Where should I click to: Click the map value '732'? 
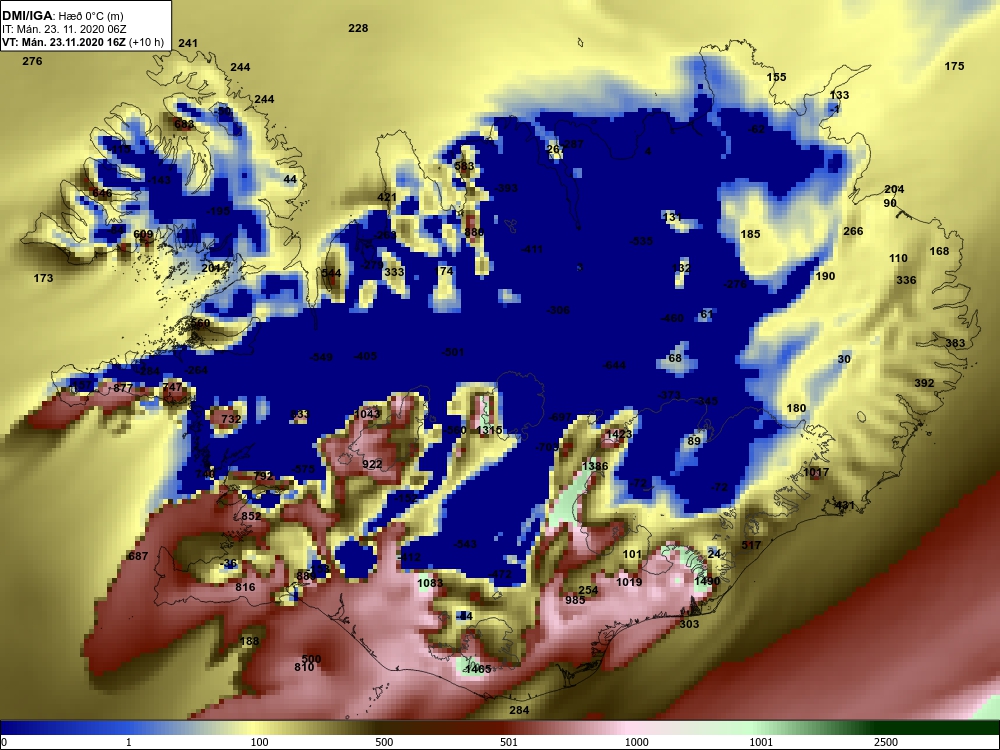click(231, 419)
